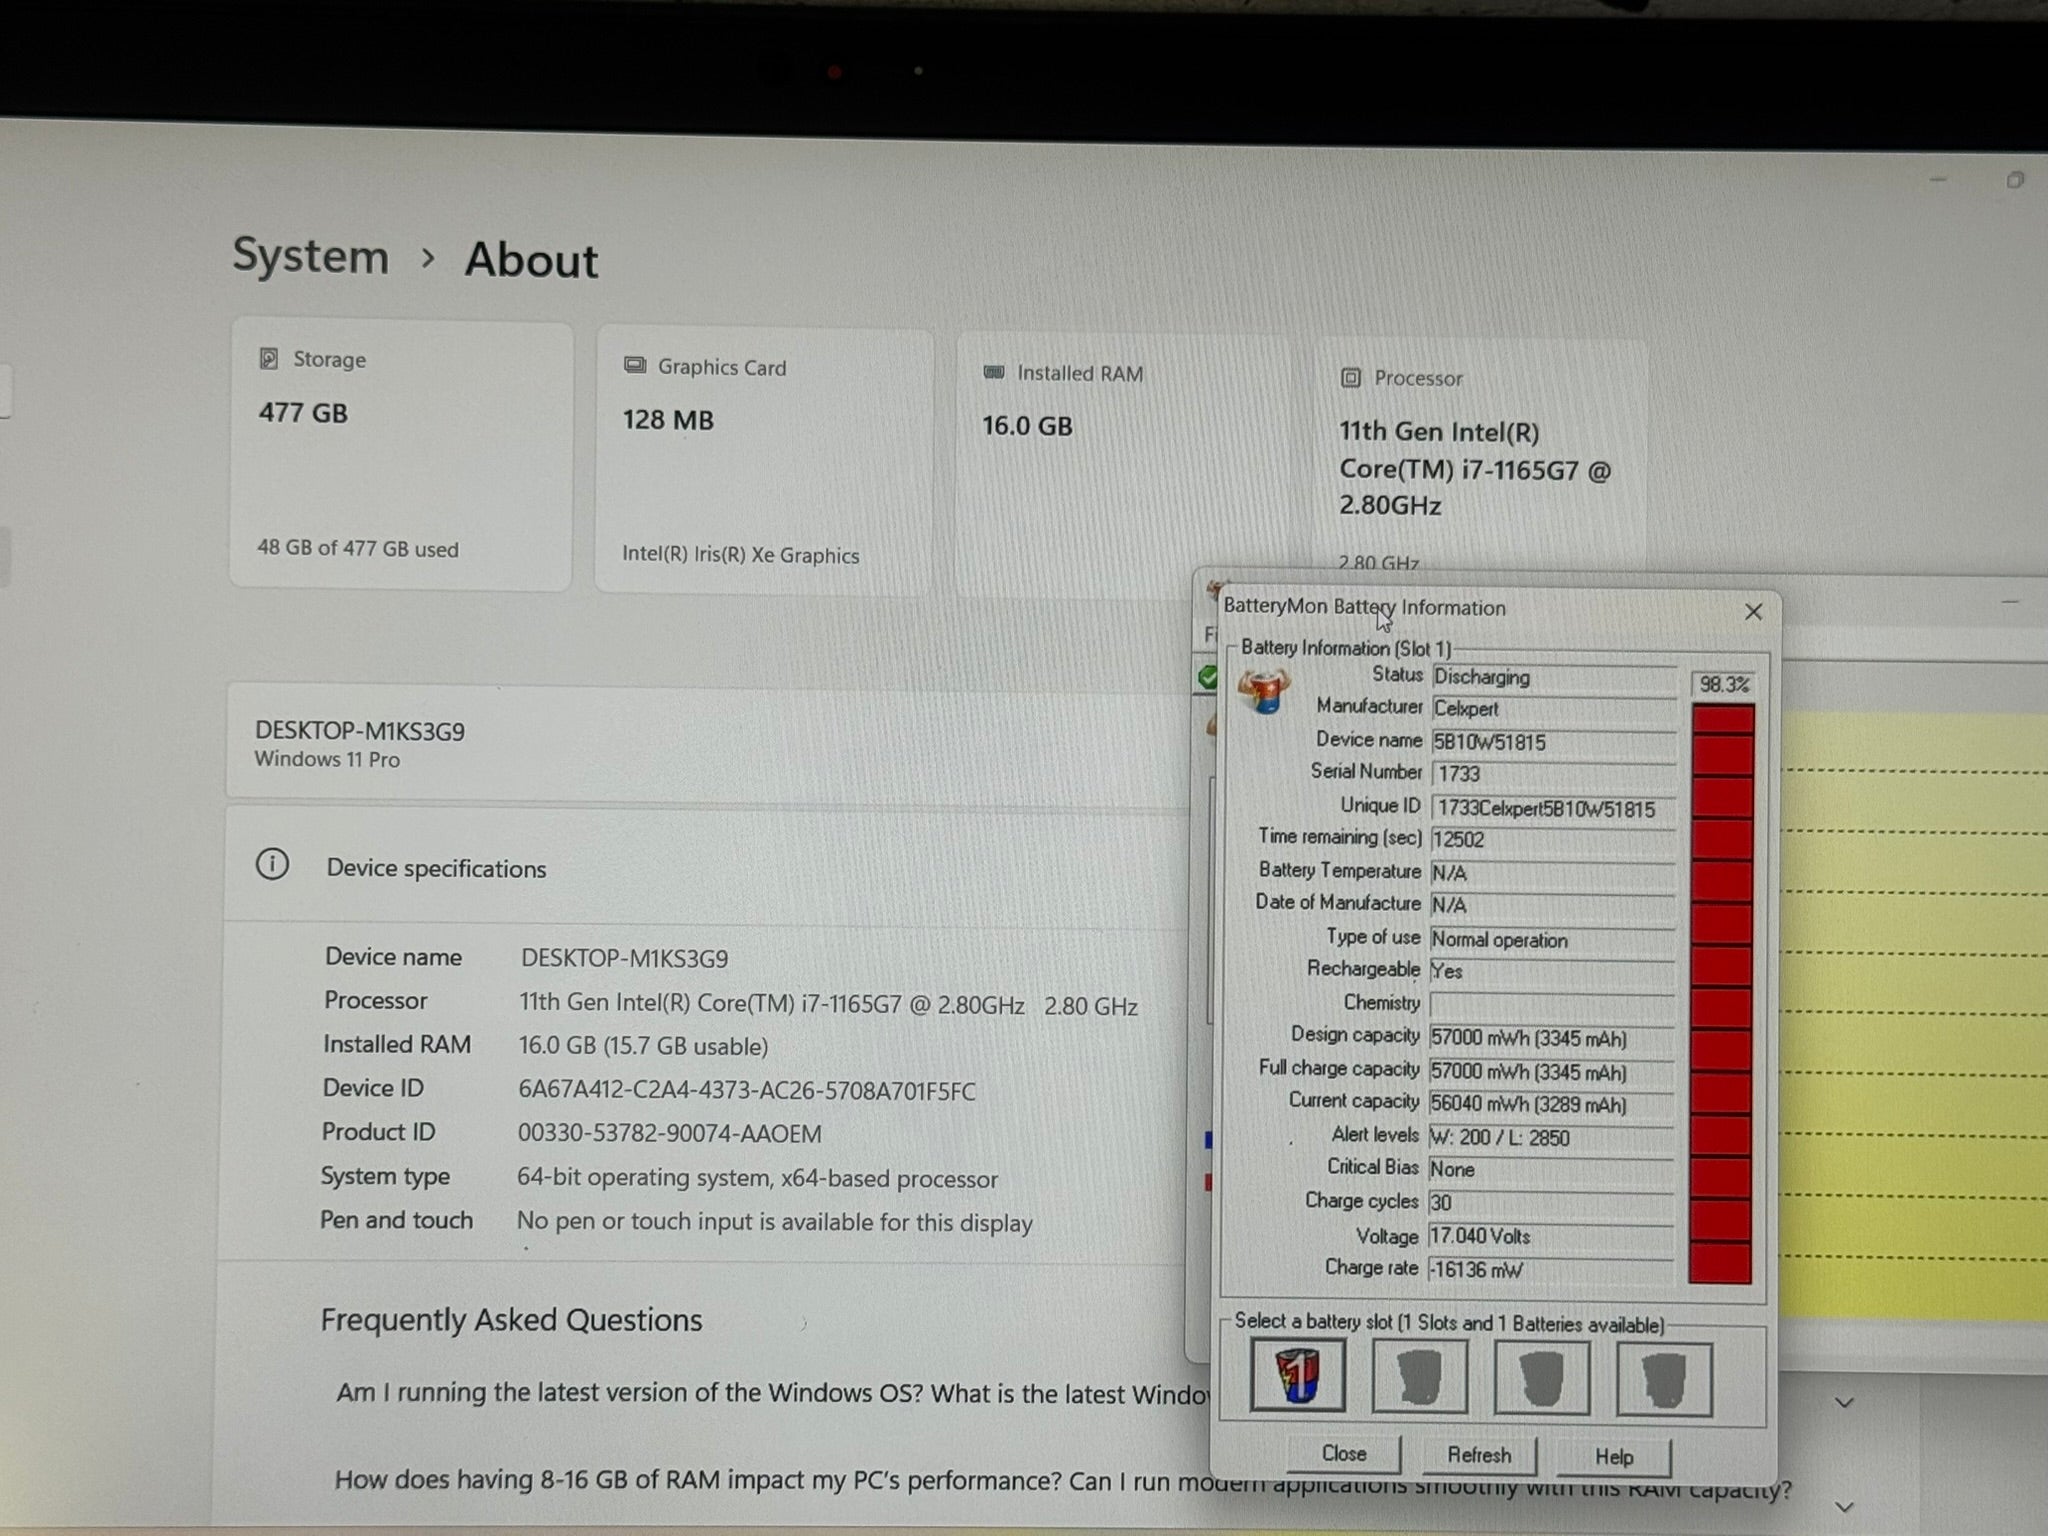Click the Device specifications info icon

coord(272,864)
